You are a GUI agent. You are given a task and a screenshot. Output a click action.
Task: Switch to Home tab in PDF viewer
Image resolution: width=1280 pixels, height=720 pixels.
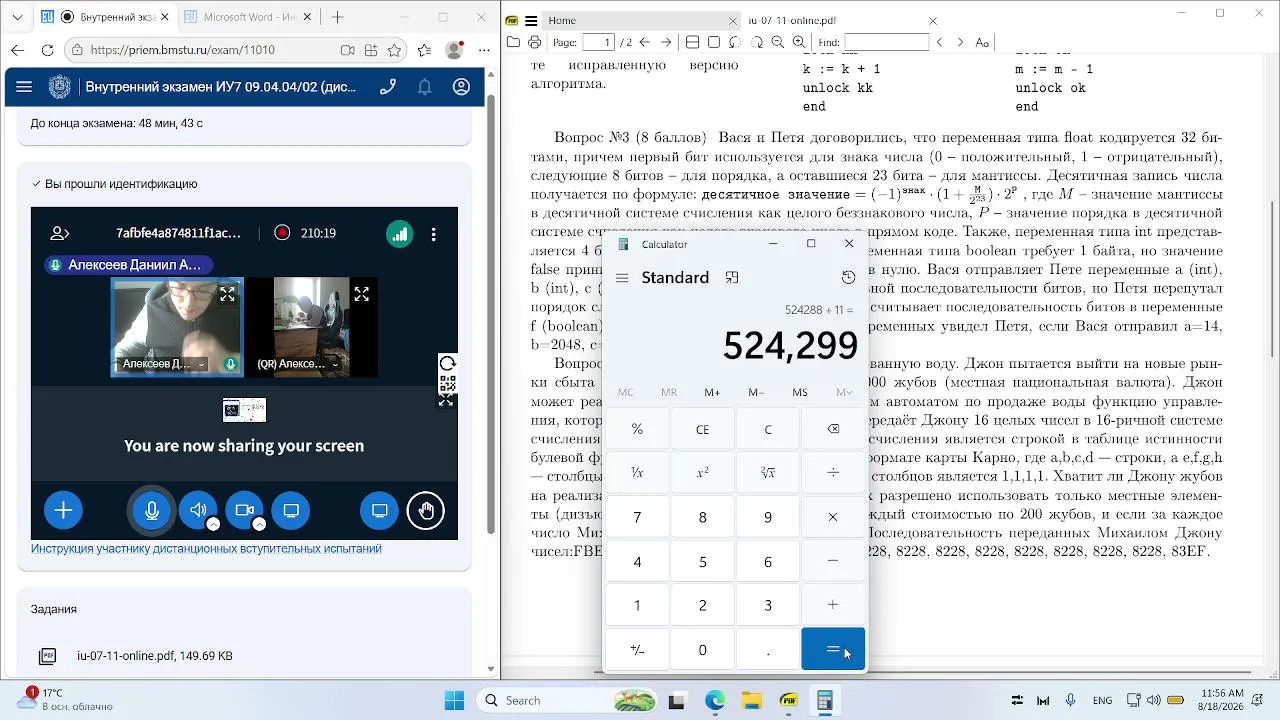tap(562, 20)
